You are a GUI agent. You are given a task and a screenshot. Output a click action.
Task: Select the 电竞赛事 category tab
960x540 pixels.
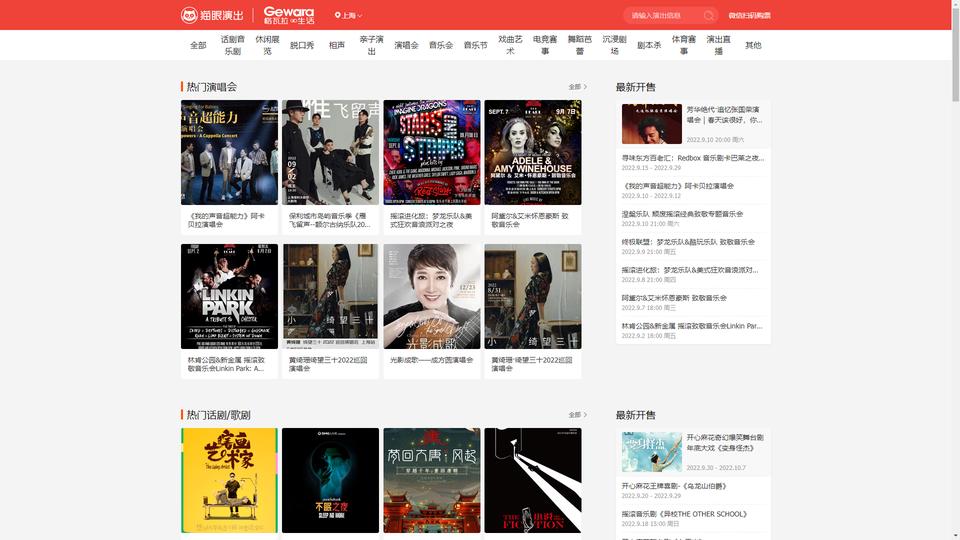tap(545, 45)
